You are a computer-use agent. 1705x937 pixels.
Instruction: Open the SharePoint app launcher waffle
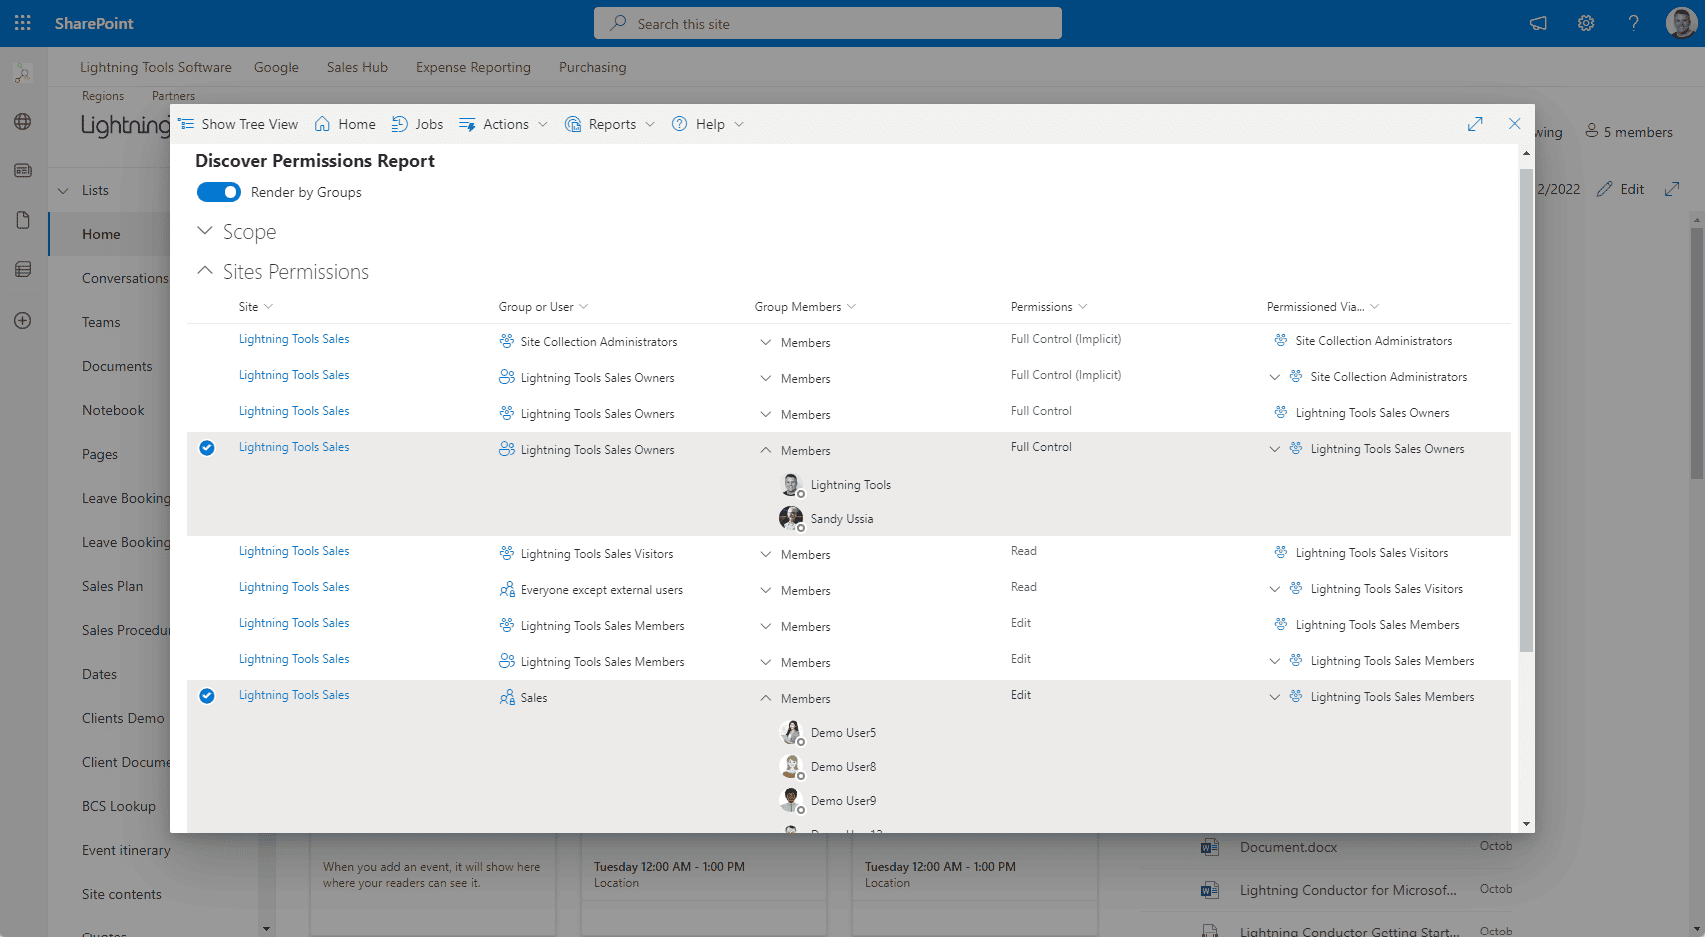22,22
